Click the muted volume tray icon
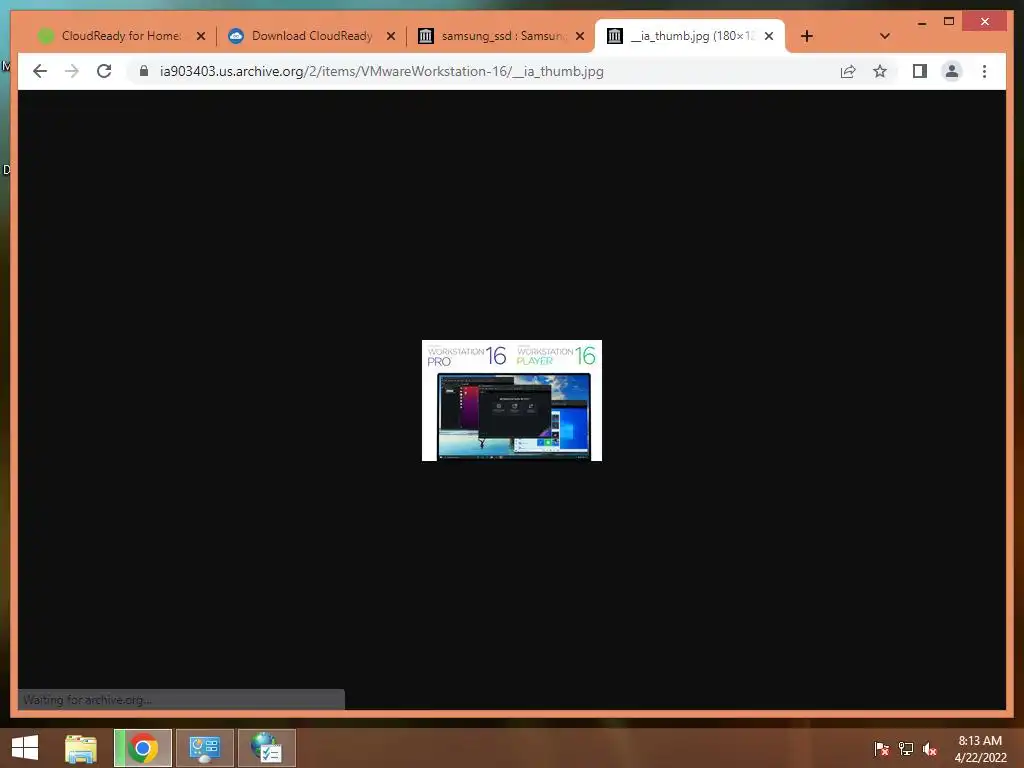This screenshot has width=1024, height=768. (x=930, y=749)
